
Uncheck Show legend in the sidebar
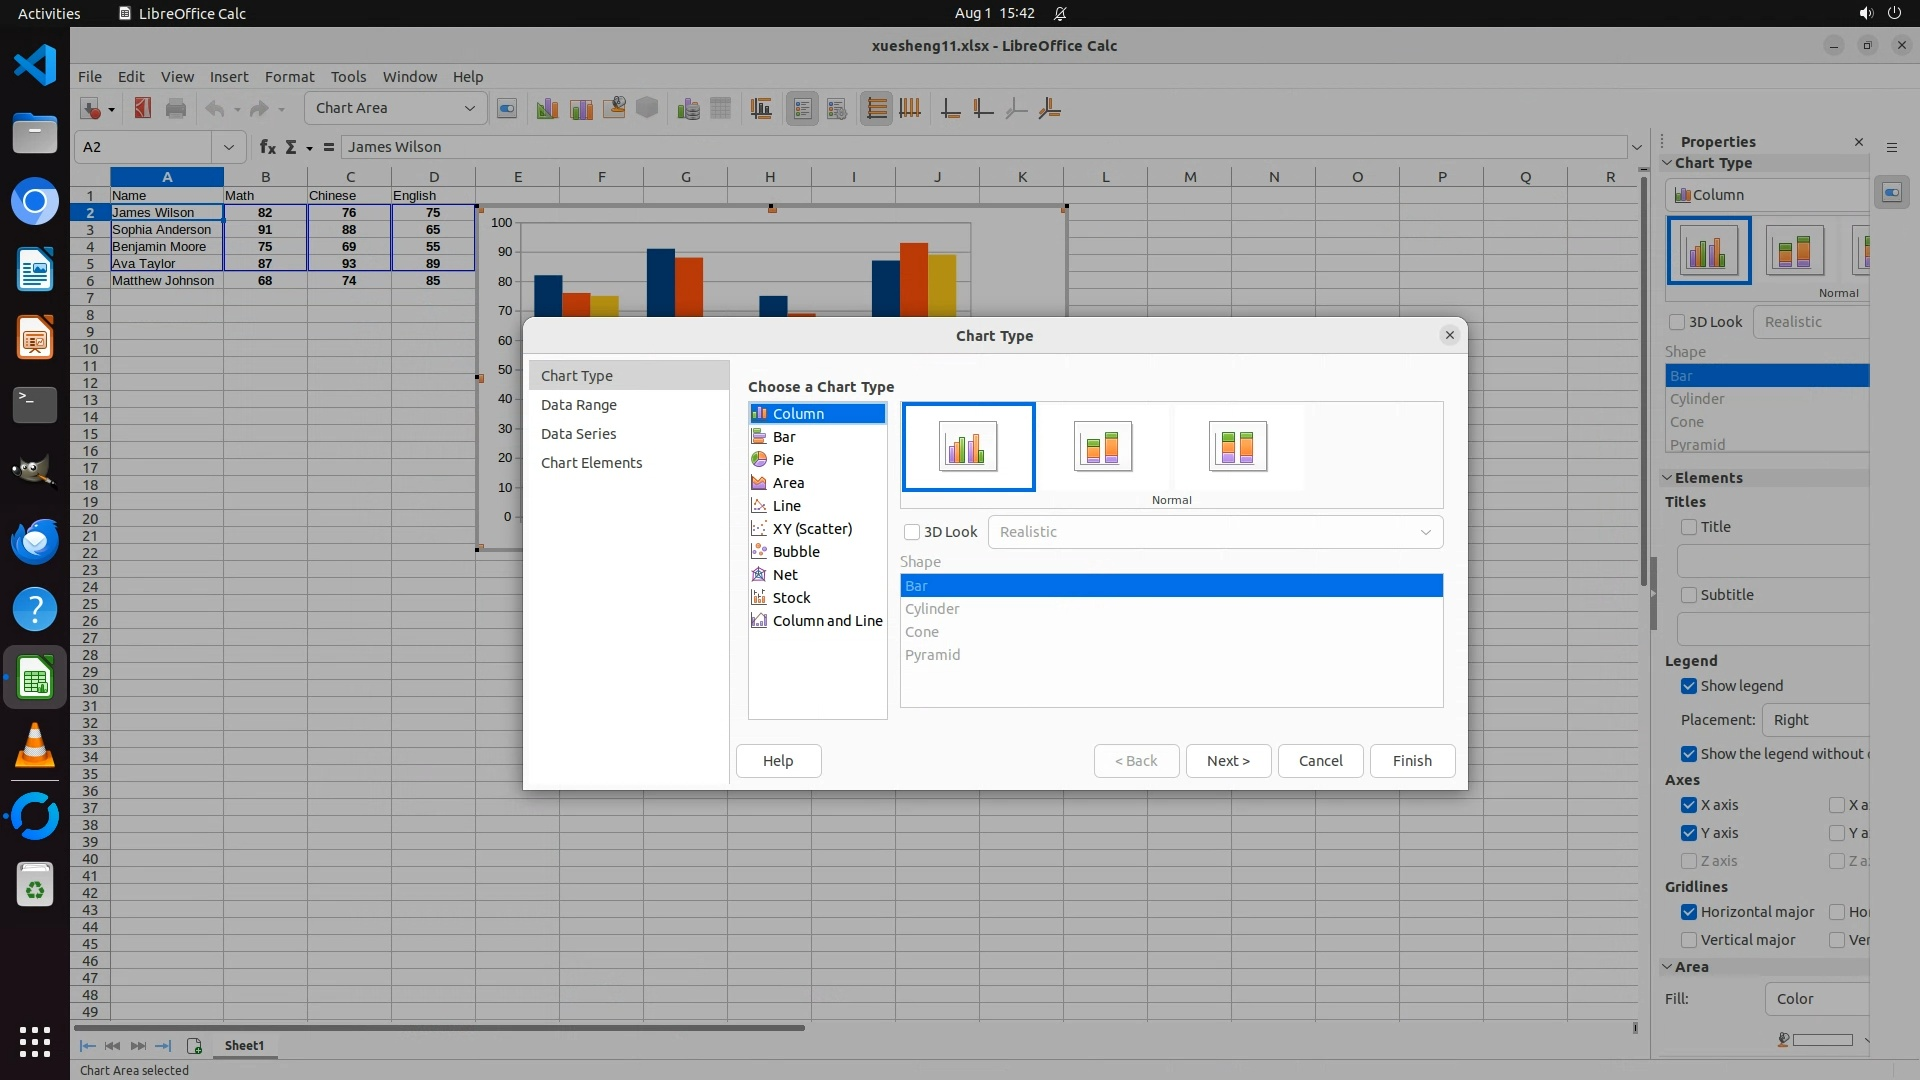pos(1689,686)
